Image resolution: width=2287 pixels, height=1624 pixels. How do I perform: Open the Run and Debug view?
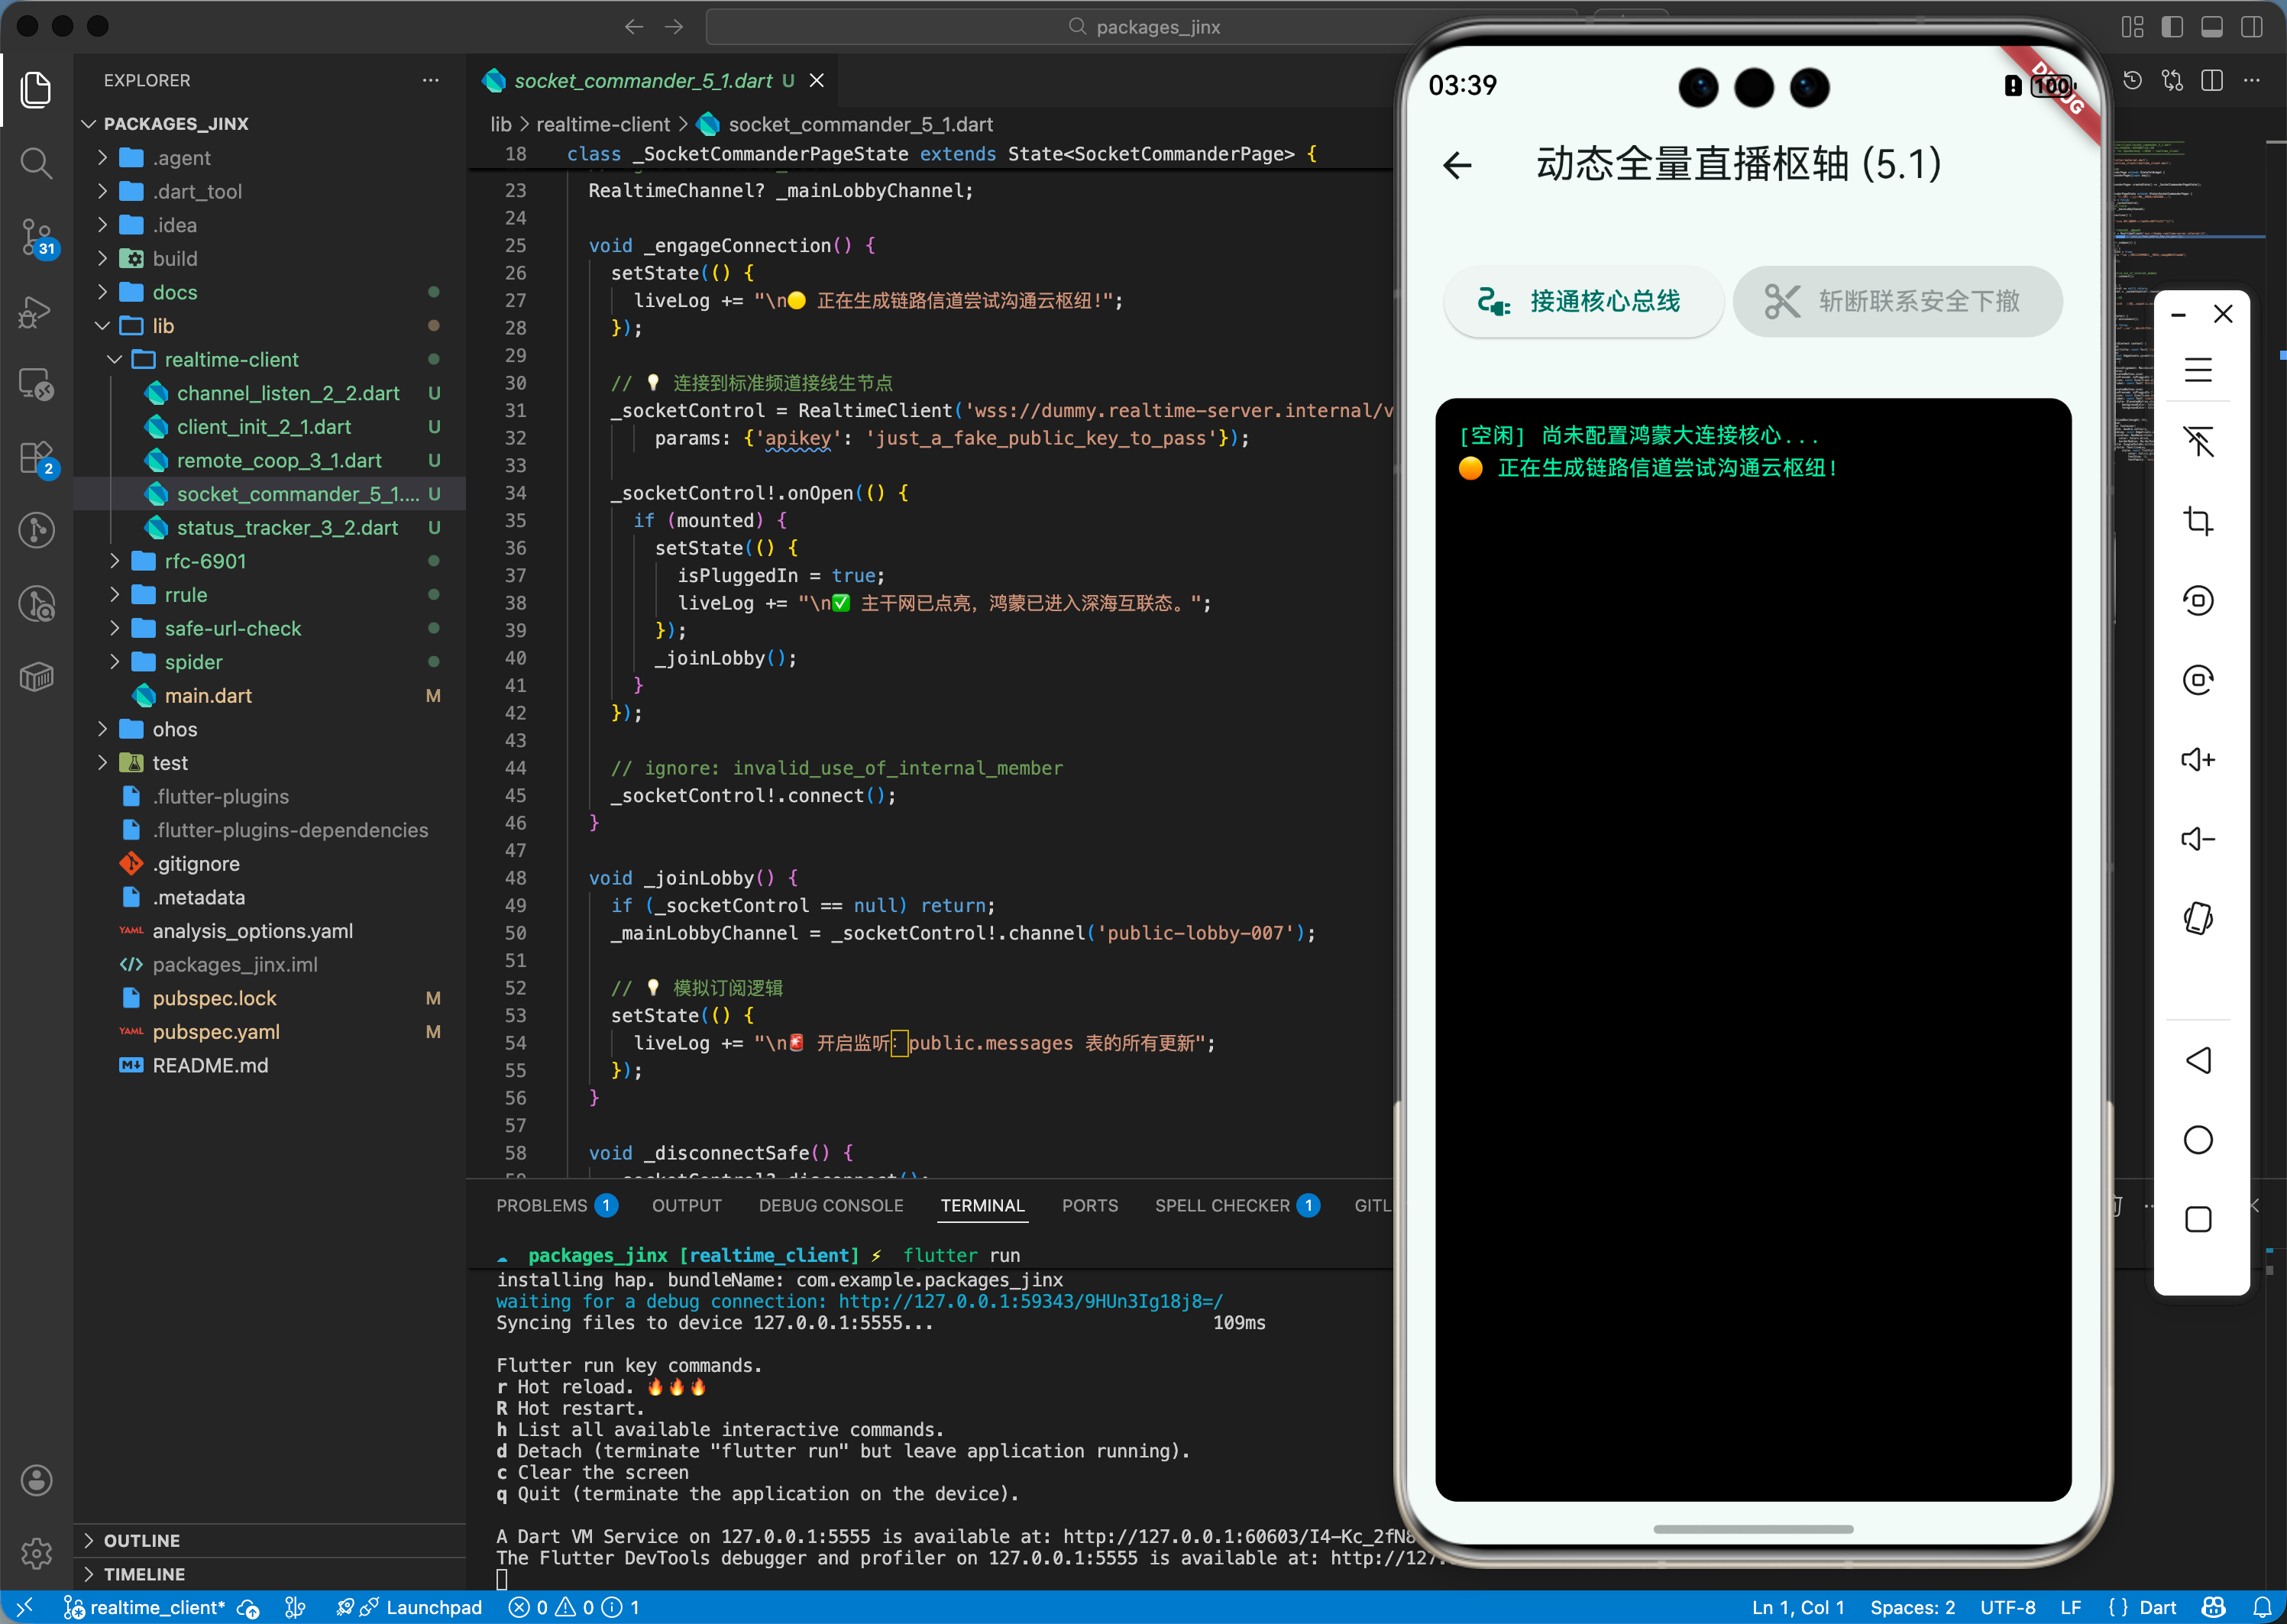coord(36,312)
